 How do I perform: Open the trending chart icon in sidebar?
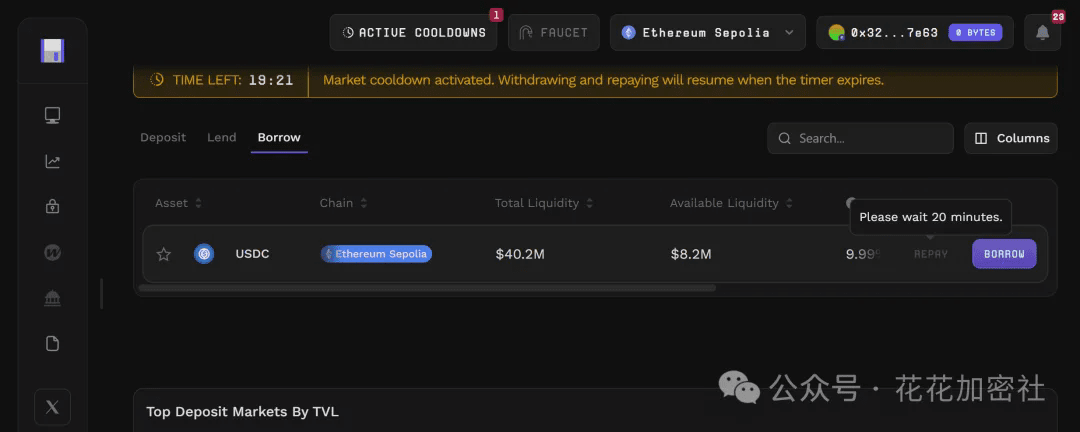53,161
